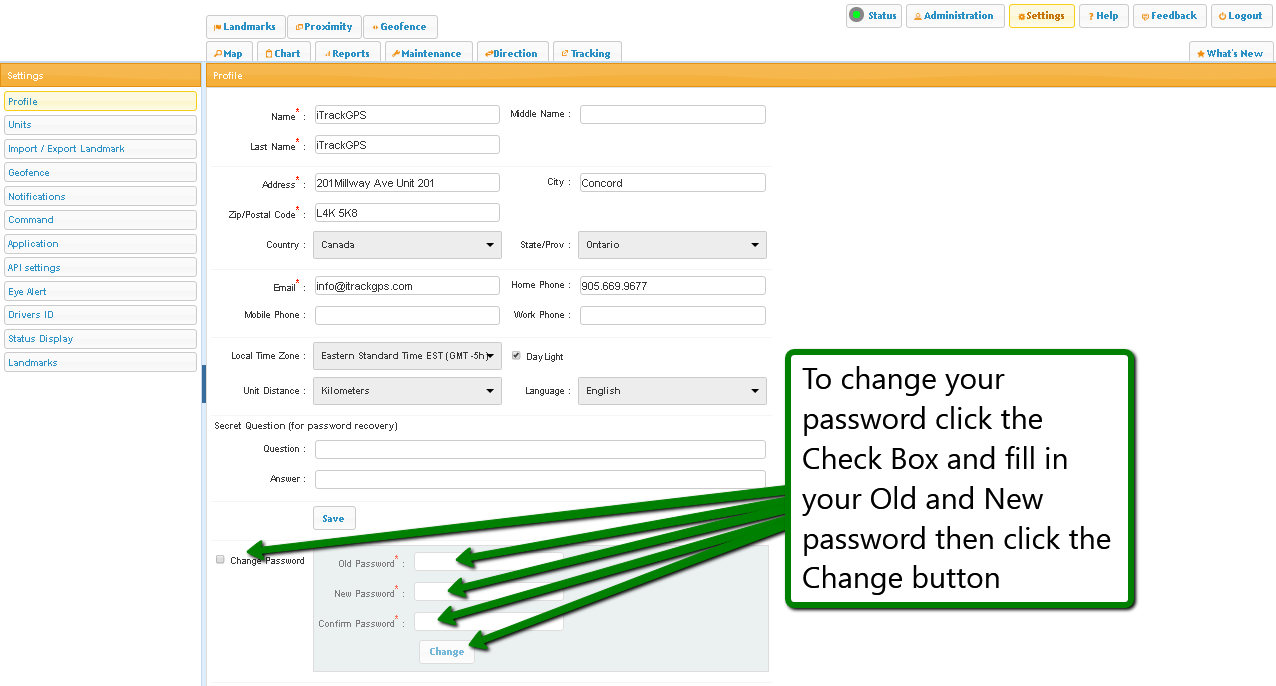Click the green Status indicator icon
The image size is (1276, 686).
(856, 15)
